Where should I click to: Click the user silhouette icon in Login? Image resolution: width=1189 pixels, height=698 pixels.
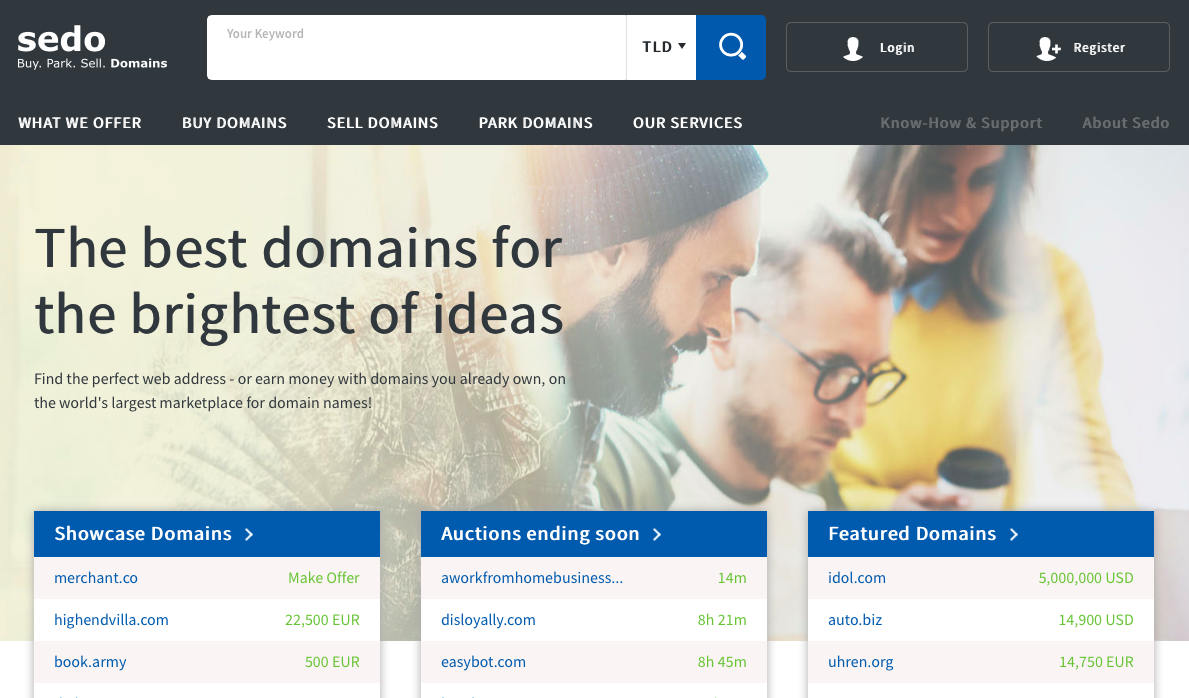pyautogui.click(x=853, y=48)
